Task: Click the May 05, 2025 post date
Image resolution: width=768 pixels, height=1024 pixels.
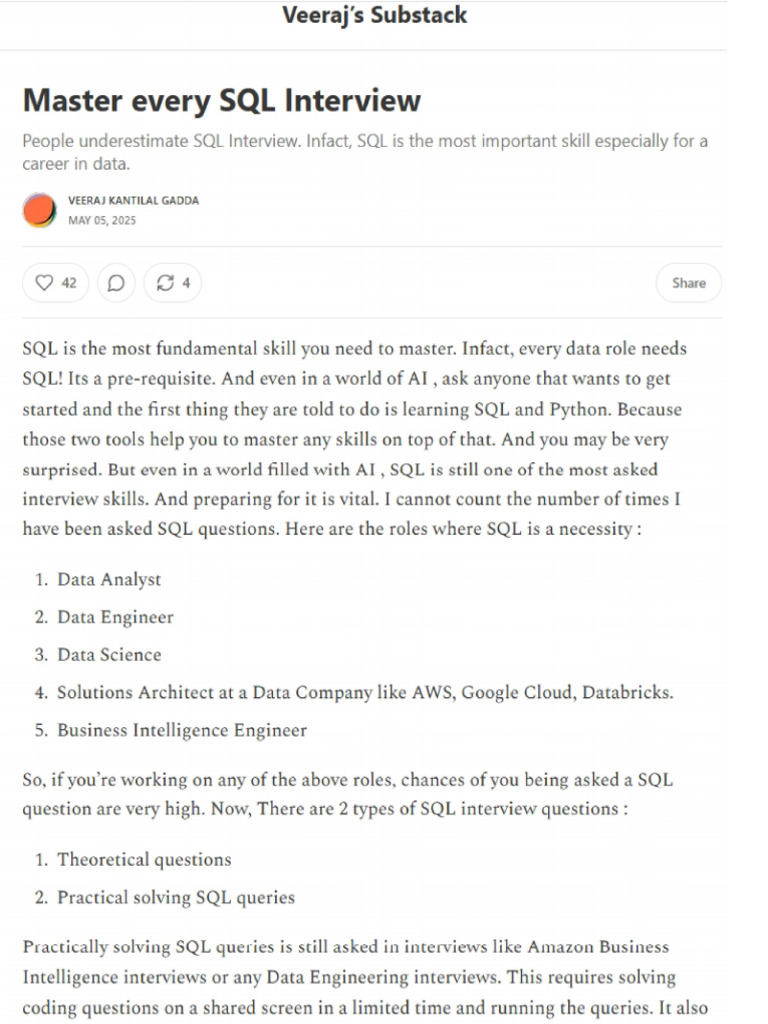Action: coord(102,220)
